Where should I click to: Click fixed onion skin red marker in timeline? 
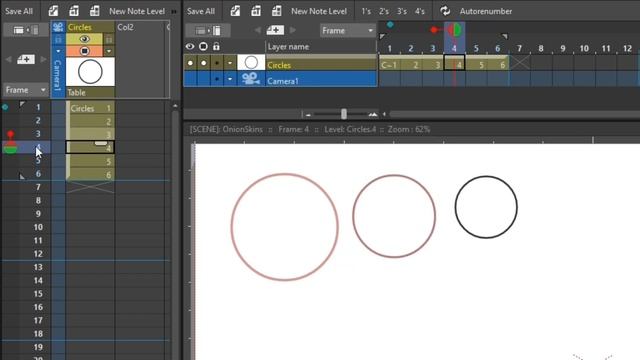click(433, 29)
